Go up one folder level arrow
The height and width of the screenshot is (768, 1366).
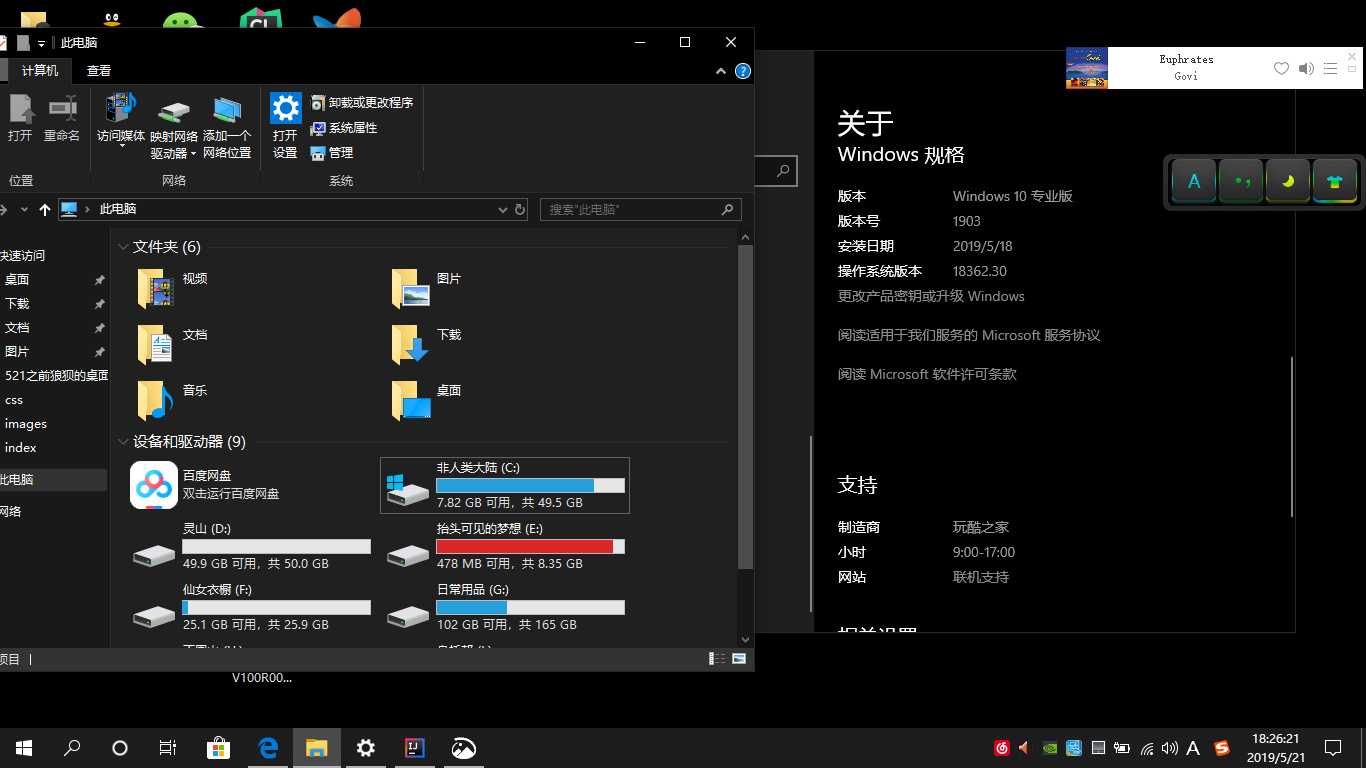pos(44,209)
